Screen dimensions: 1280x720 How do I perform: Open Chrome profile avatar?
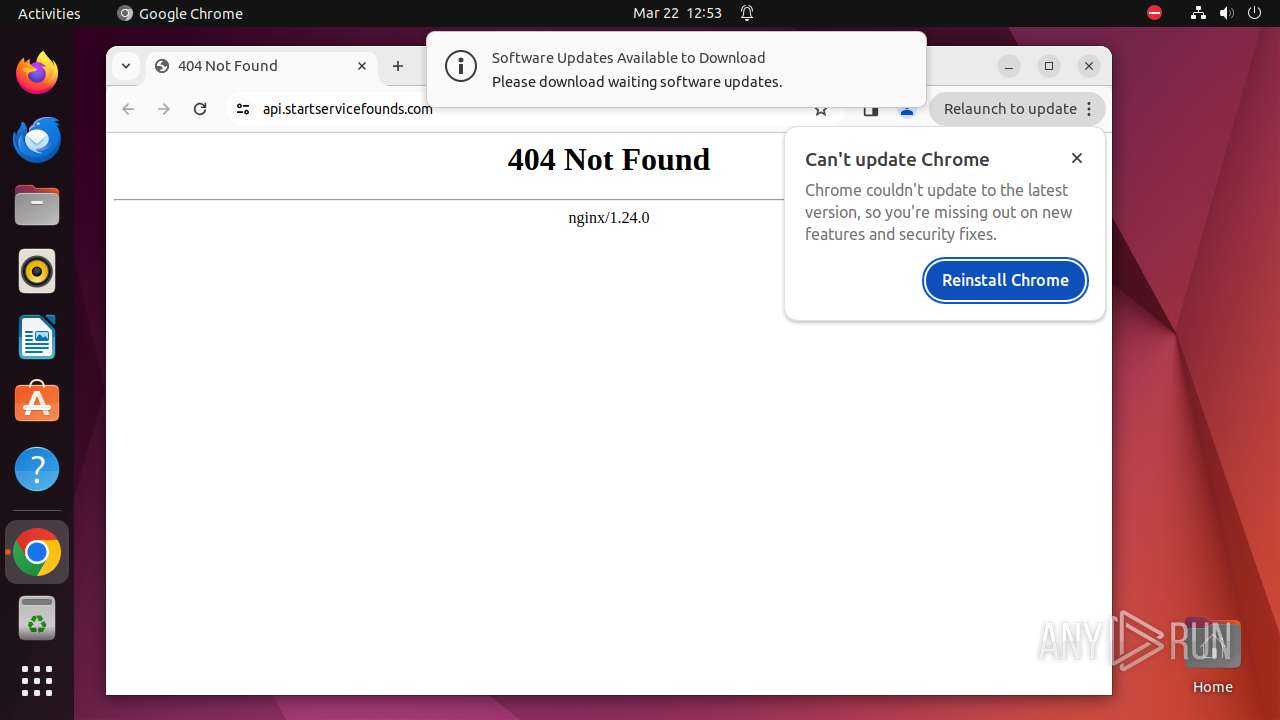click(x=907, y=110)
